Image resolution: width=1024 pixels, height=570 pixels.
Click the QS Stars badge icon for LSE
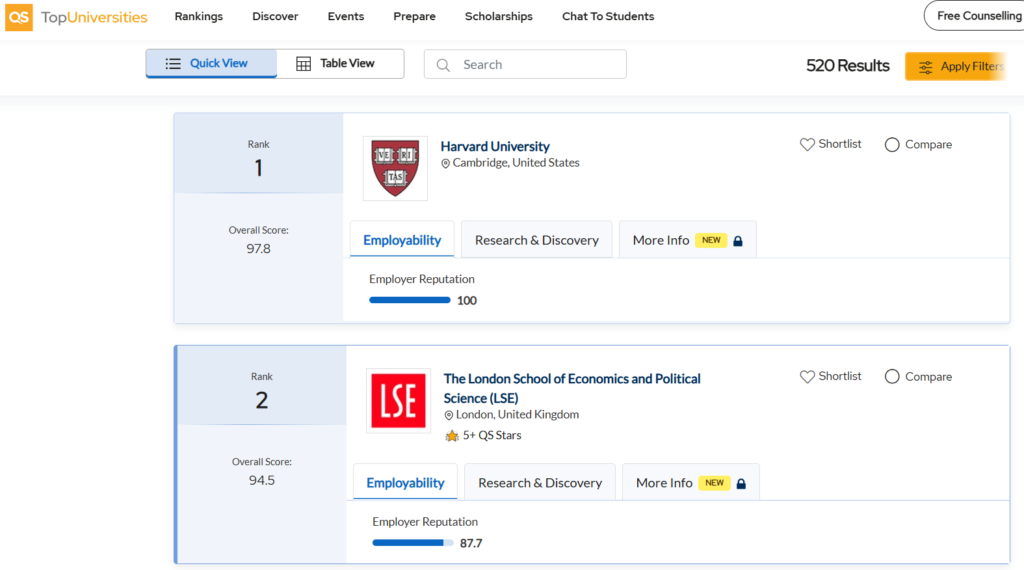click(x=452, y=436)
